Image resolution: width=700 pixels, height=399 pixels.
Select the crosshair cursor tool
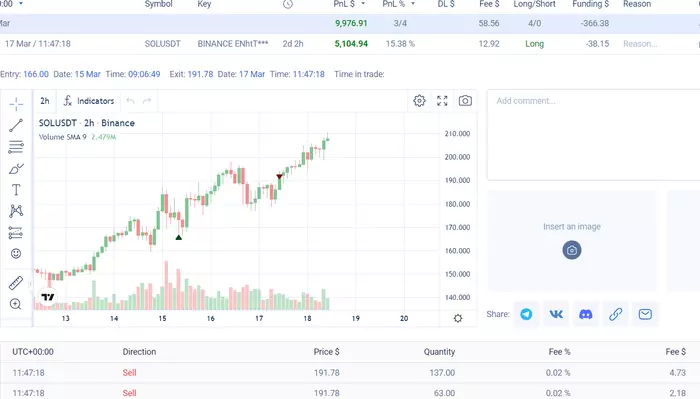(x=16, y=104)
